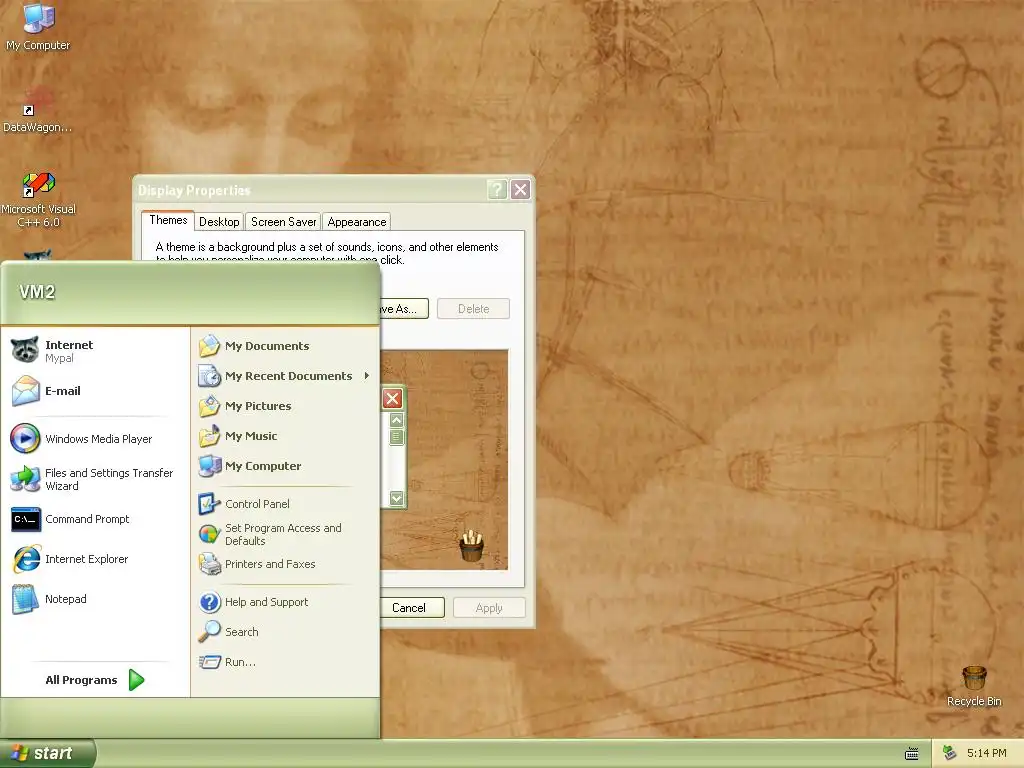Click the on-screen keyboard tray icon
Screen dimensions: 1024x768
click(x=912, y=754)
